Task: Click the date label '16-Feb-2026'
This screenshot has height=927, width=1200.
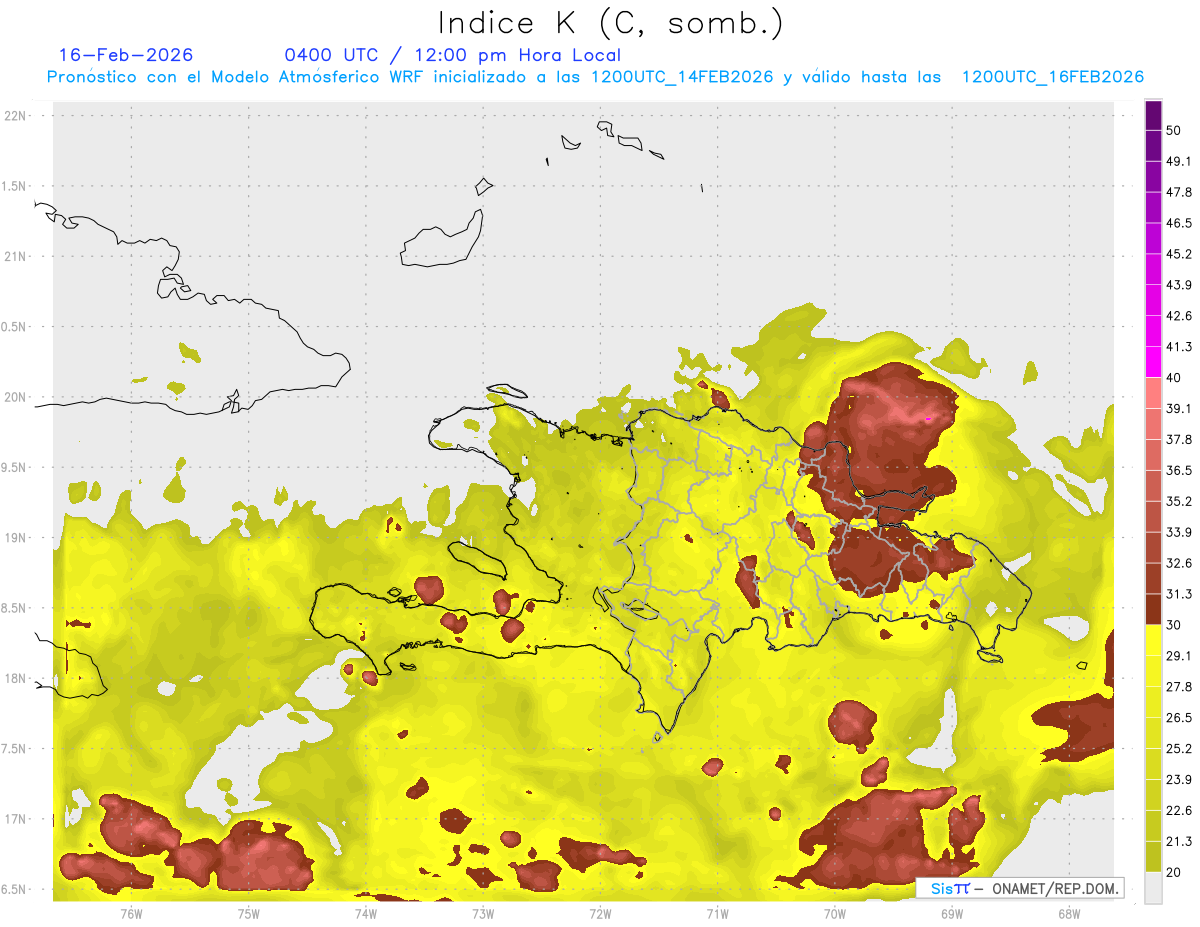Action: point(126,55)
